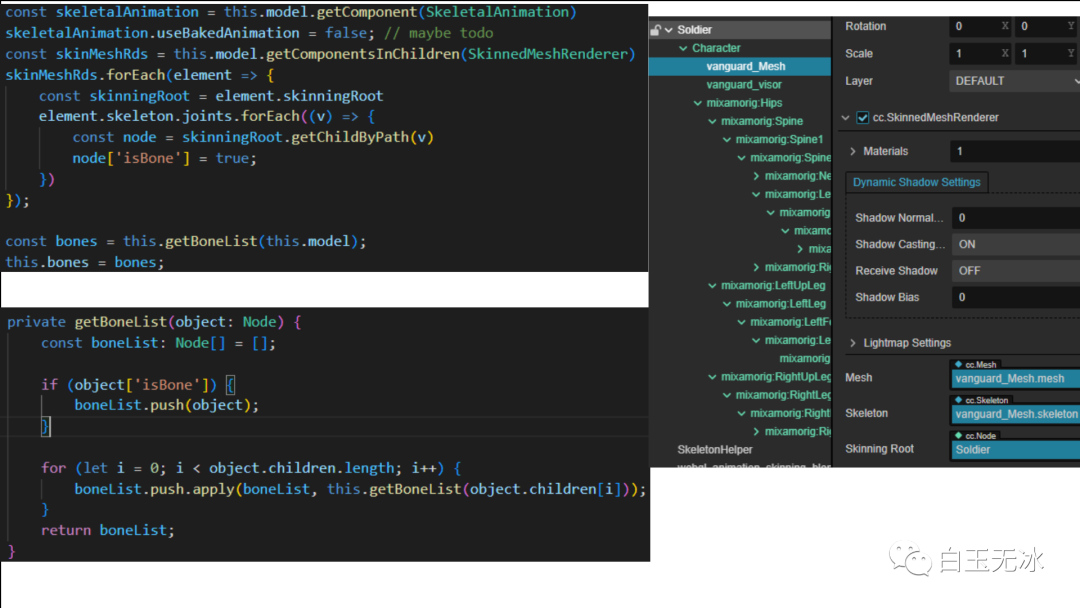
Task: Expand Lightmap Settings section
Action: coord(853,343)
